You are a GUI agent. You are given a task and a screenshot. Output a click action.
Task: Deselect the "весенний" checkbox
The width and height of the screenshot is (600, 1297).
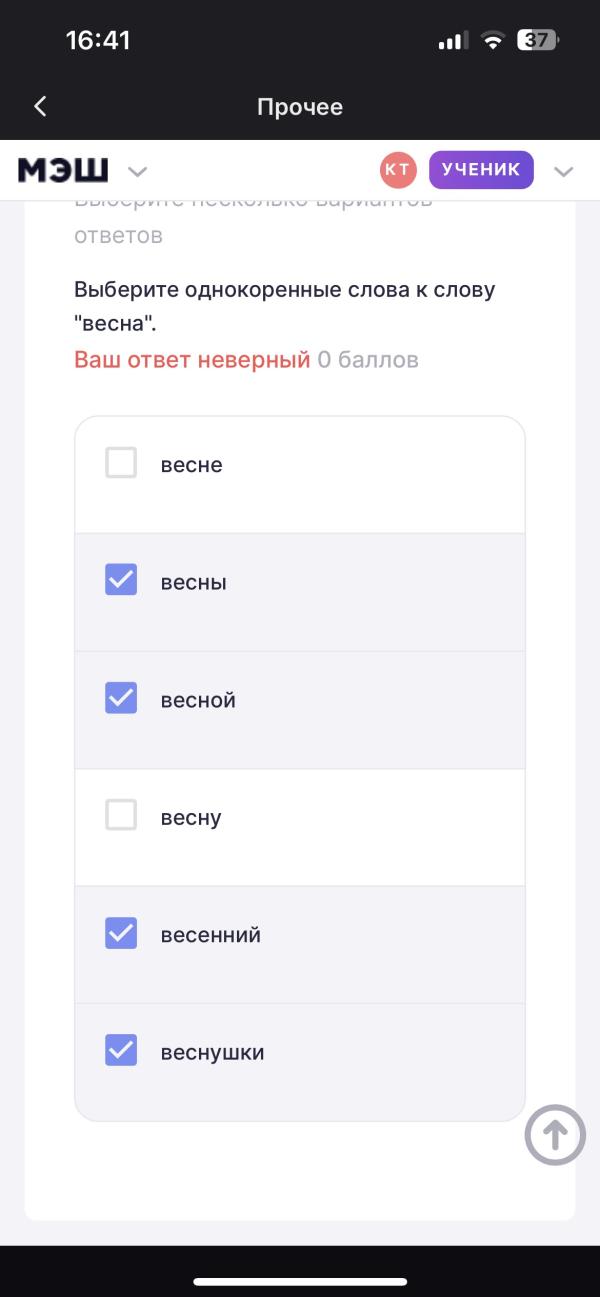coord(121,933)
